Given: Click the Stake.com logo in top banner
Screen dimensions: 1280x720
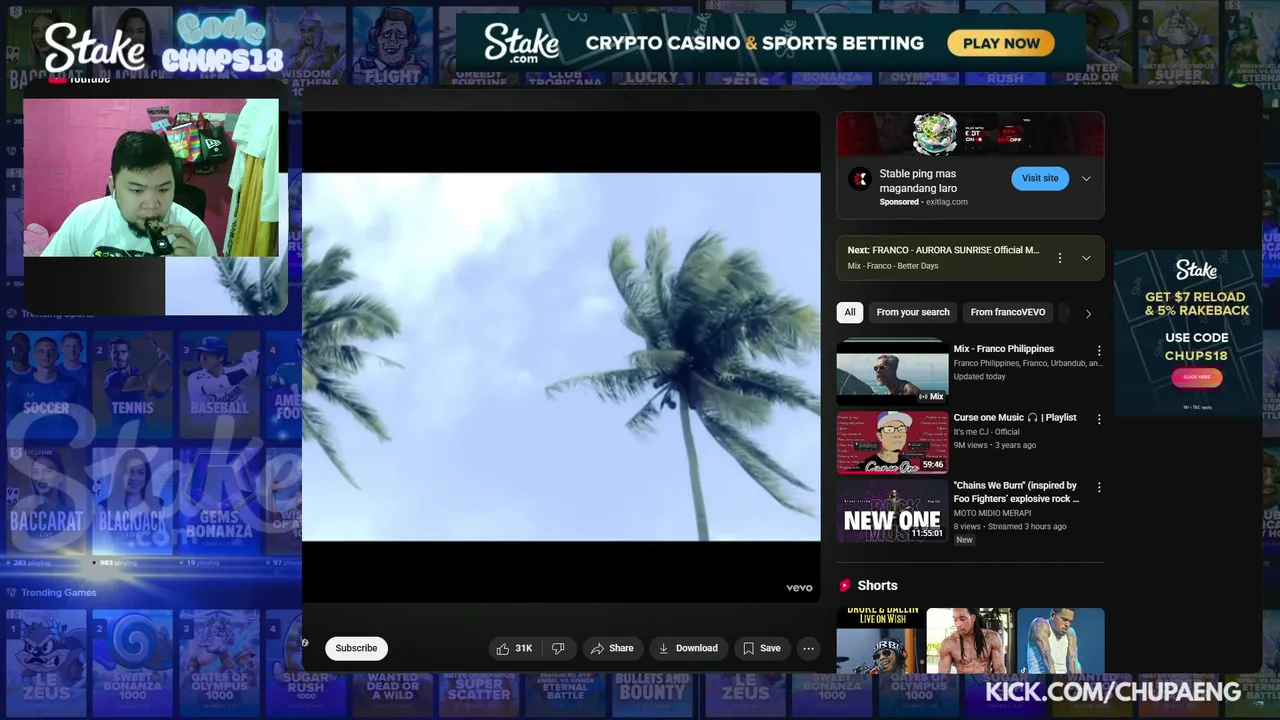Looking at the screenshot, I should pos(522,43).
